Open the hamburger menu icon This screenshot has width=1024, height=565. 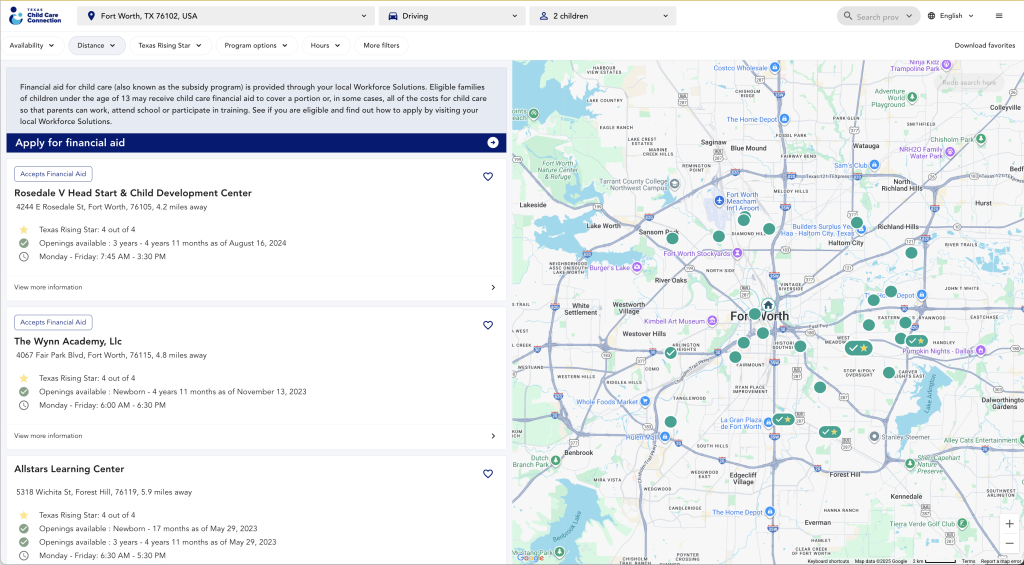998,16
